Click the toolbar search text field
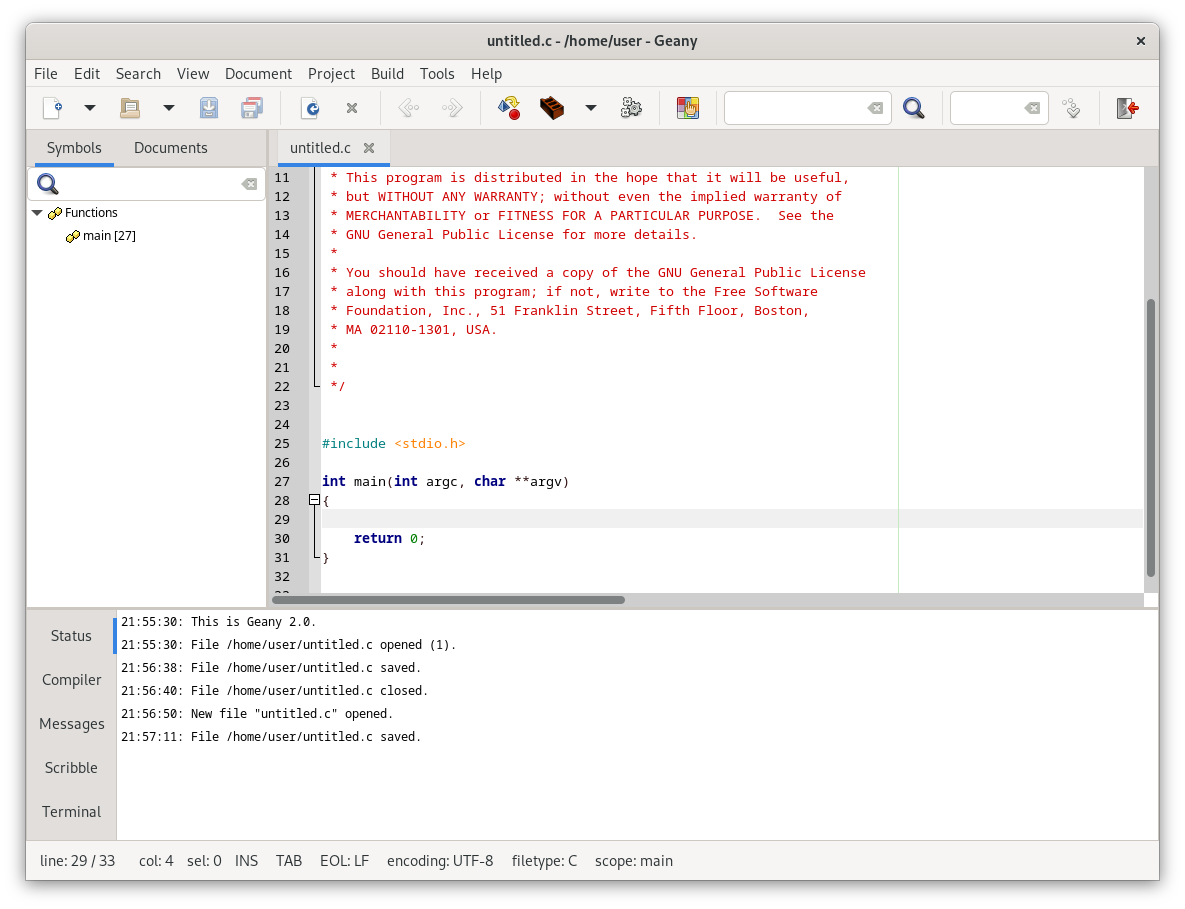This screenshot has width=1185, height=909. 795,108
